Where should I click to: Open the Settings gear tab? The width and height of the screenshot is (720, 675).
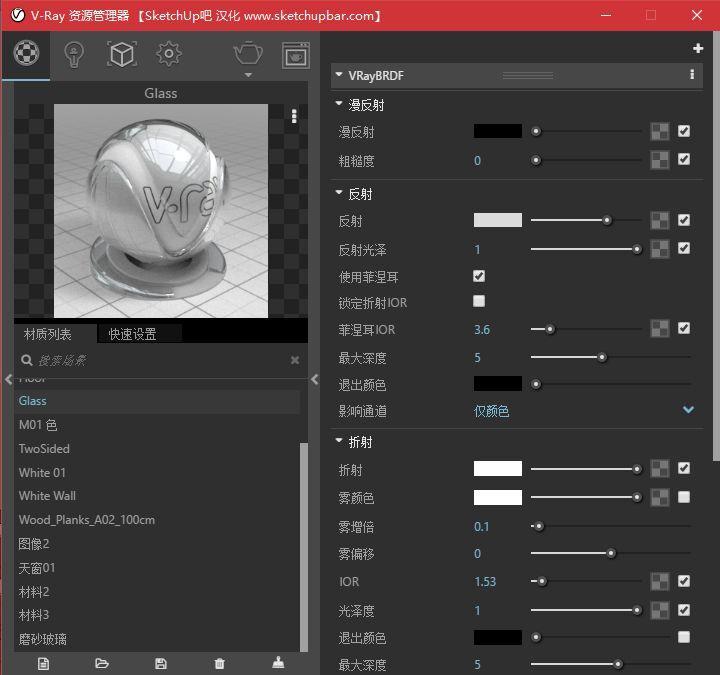click(x=169, y=54)
